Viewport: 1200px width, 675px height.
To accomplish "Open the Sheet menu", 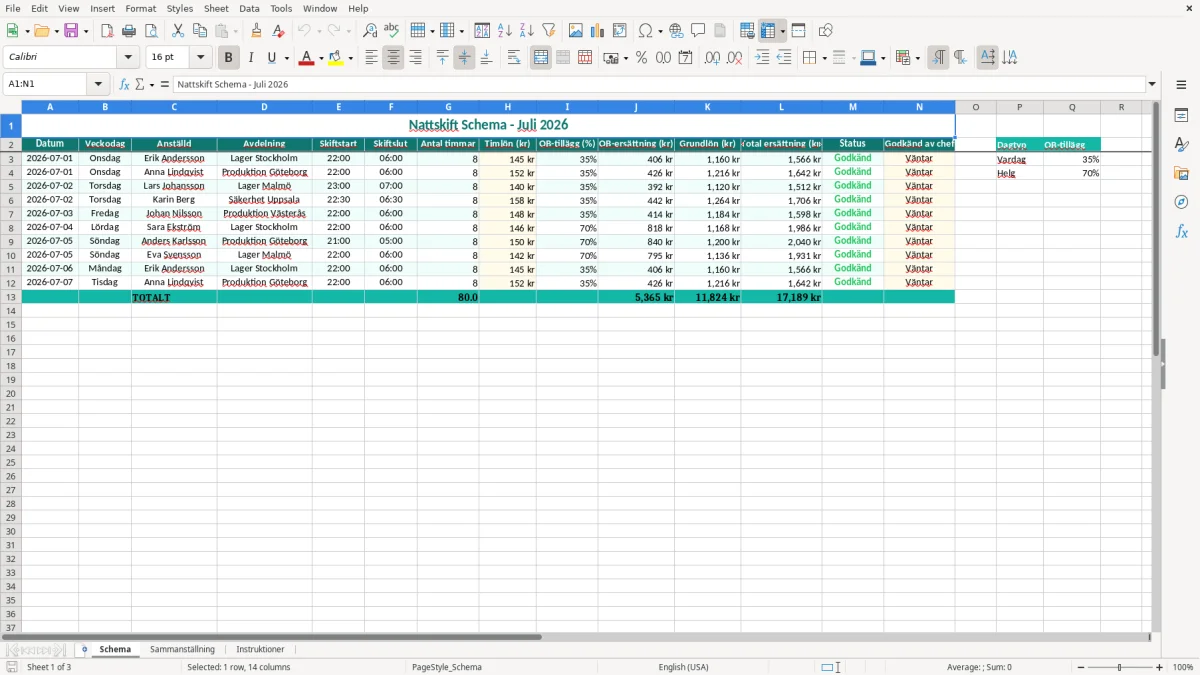I will coord(216,8).
